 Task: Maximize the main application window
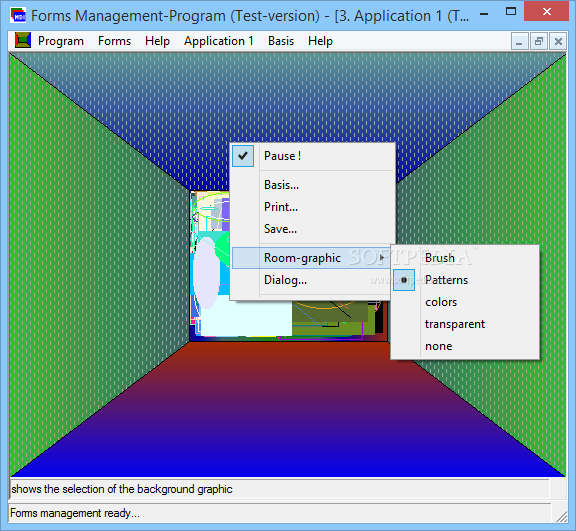511,12
